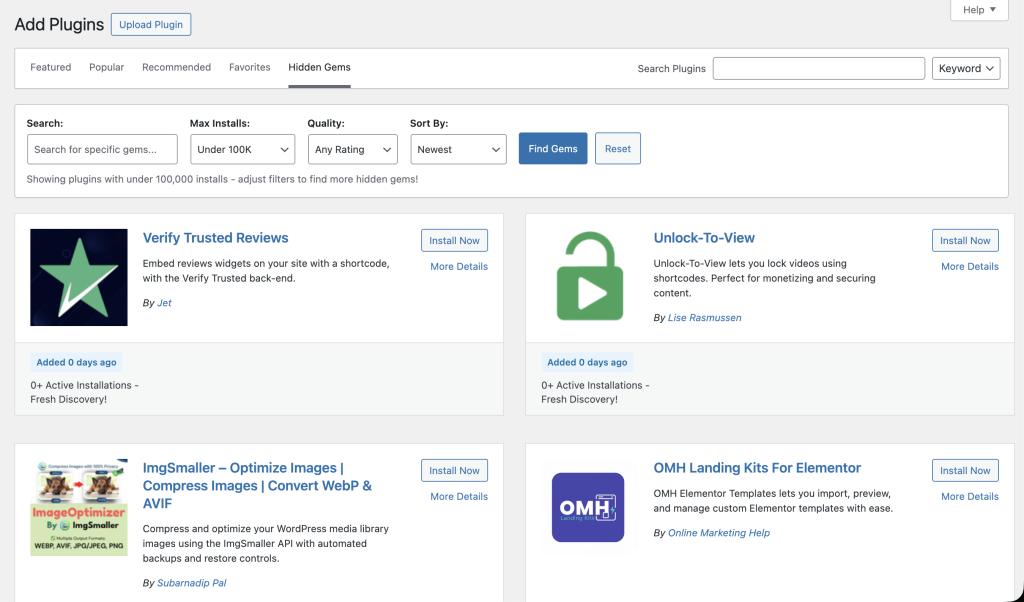The image size is (1024, 602).
Task: Click the Unlock-To-View green padlock icon
Action: [590, 276]
